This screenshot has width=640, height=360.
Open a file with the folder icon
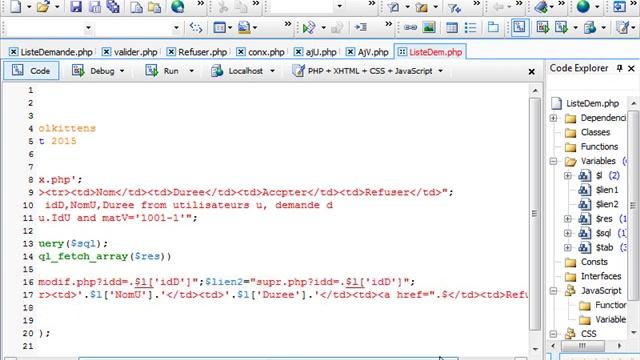[x=43, y=7]
